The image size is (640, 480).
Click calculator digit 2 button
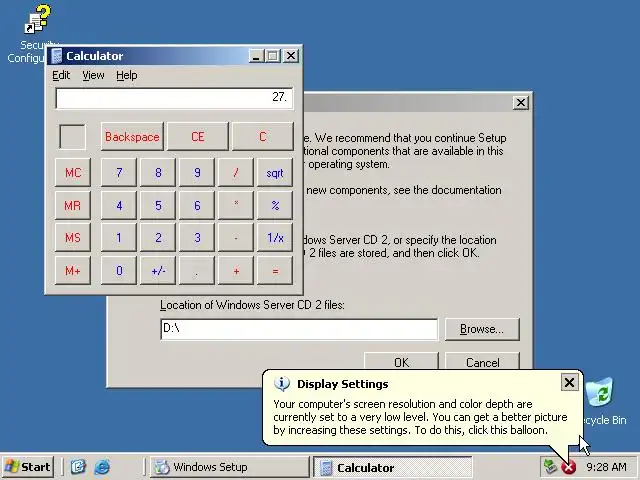(x=158, y=238)
